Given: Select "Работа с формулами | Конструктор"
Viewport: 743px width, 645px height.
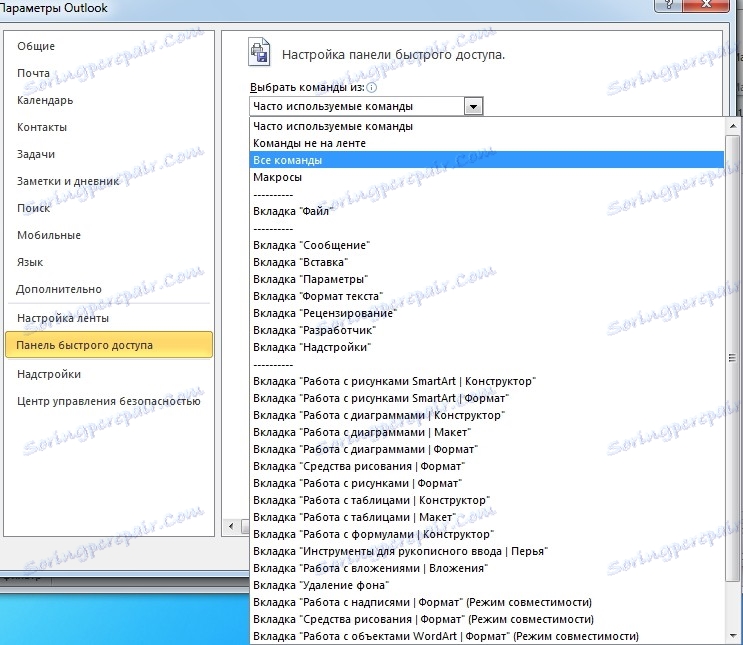Looking at the screenshot, I should 487,535.
